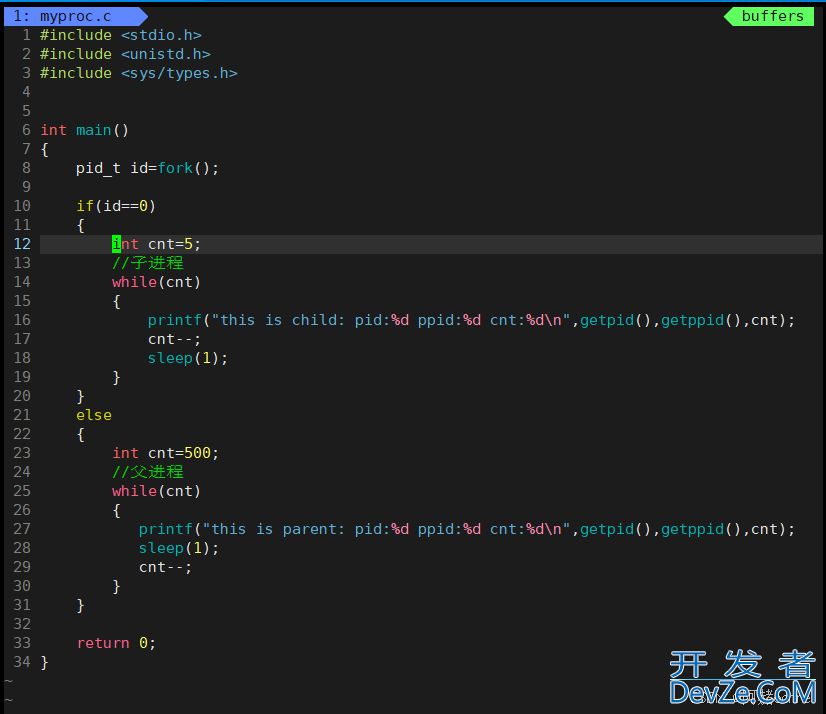Image resolution: width=826 pixels, height=714 pixels.
Task: Click cnt--; on line 17
Action: point(174,339)
